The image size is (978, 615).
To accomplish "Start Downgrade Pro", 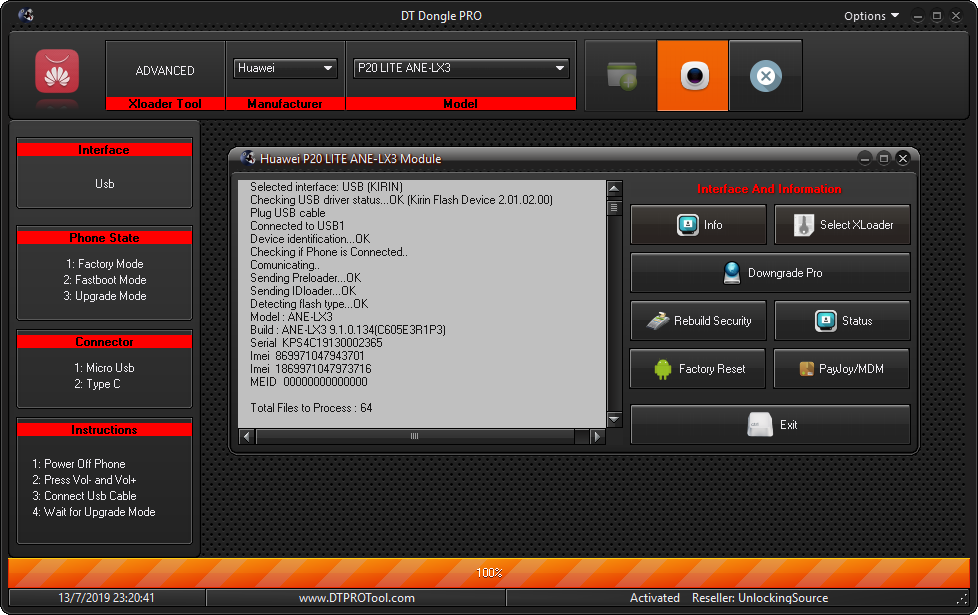I will click(770, 273).
